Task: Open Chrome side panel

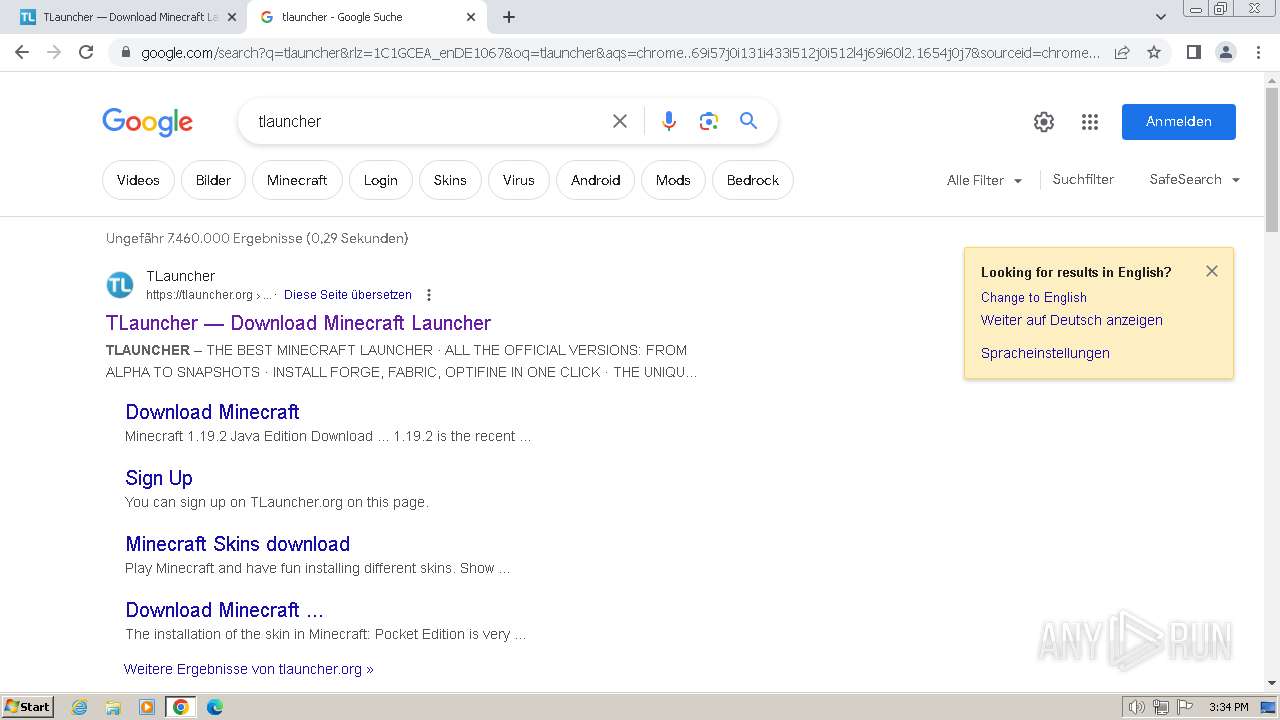Action: tap(1193, 52)
